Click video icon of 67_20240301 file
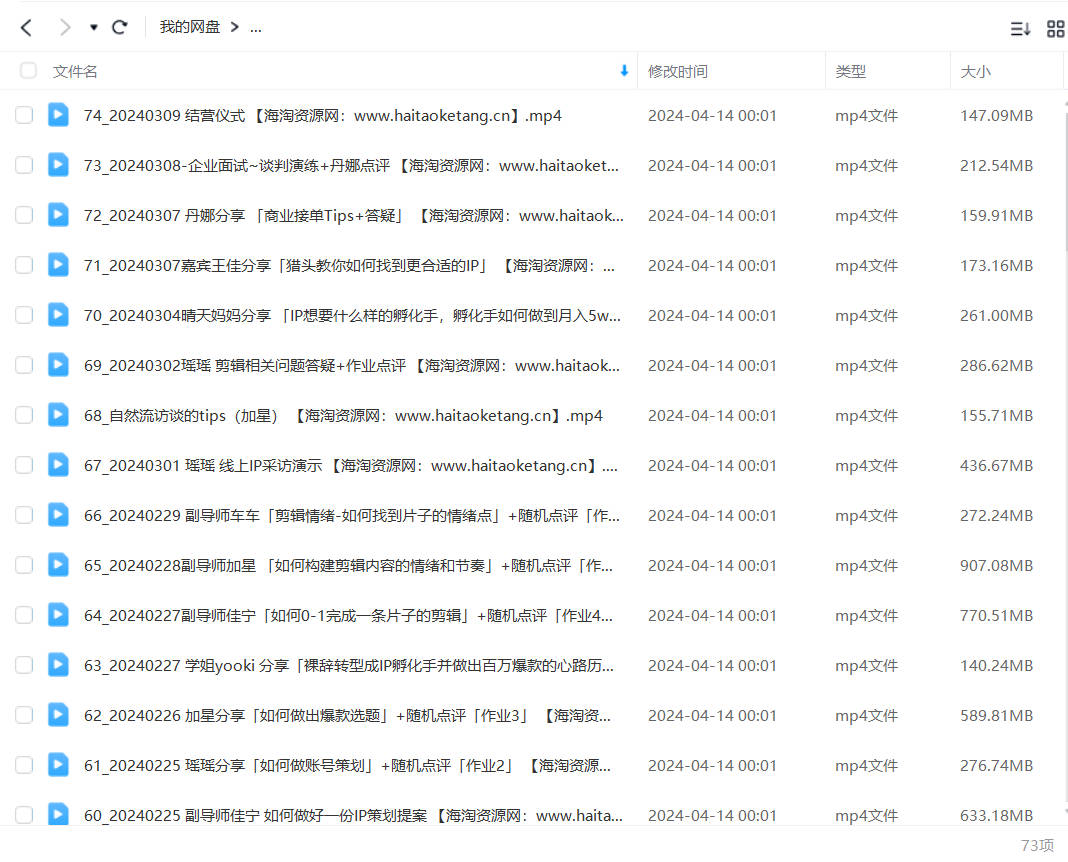The width and height of the screenshot is (1068, 862). tap(58, 464)
